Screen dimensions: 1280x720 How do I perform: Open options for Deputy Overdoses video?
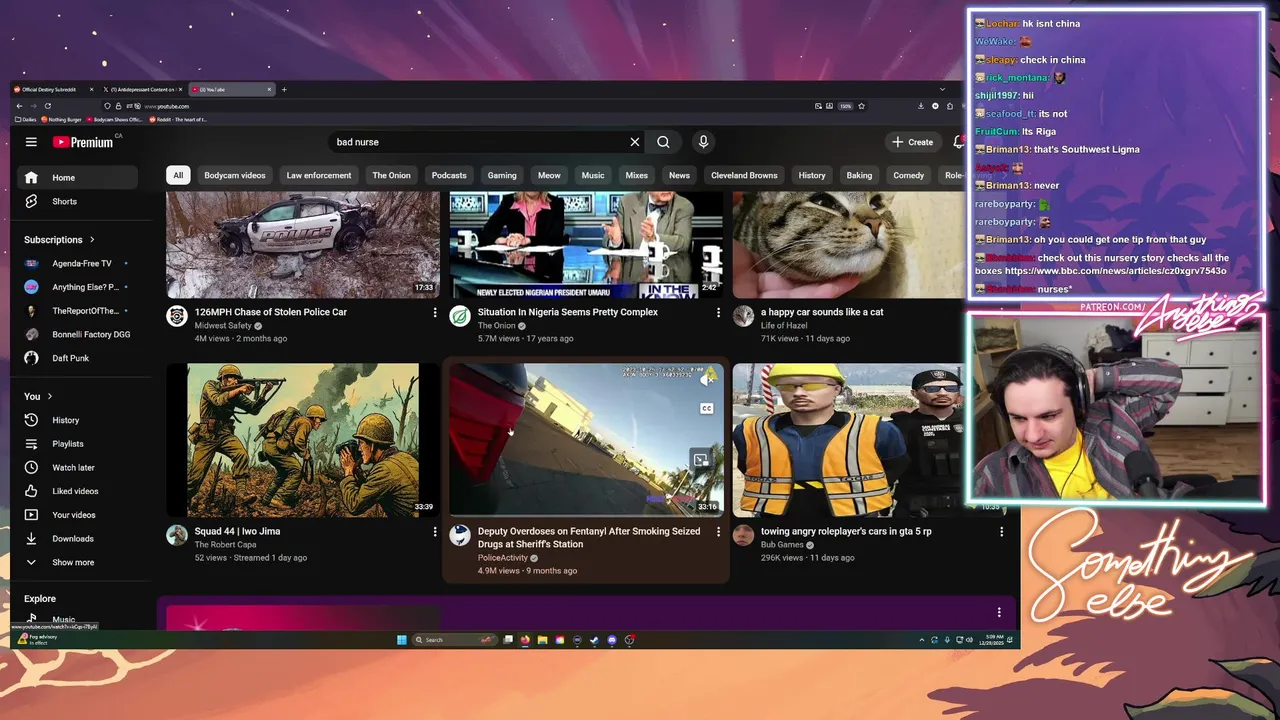[x=718, y=532]
